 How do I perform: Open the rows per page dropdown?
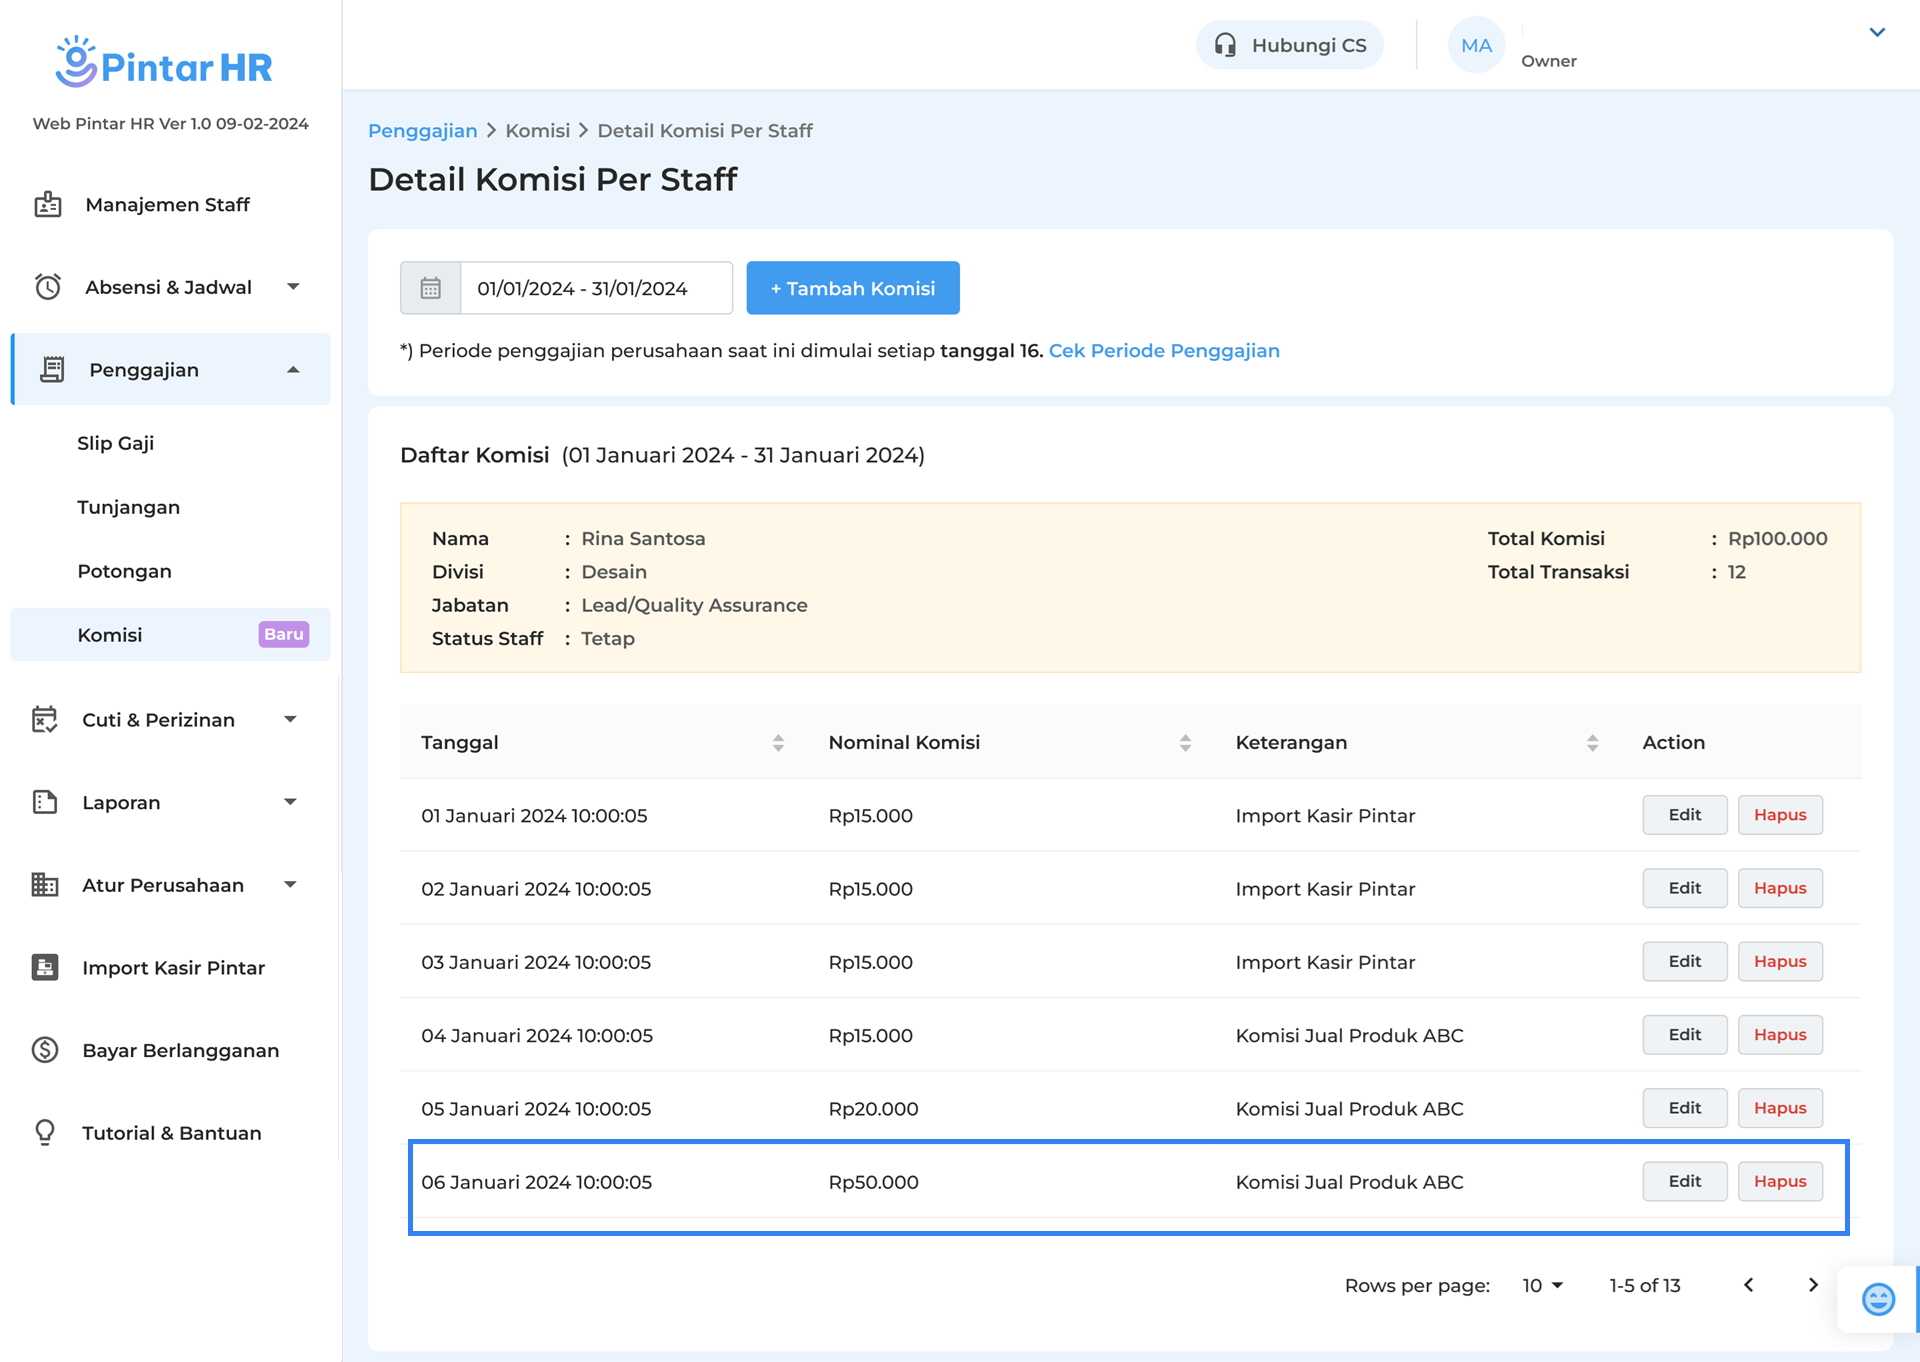pos(1542,1285)
